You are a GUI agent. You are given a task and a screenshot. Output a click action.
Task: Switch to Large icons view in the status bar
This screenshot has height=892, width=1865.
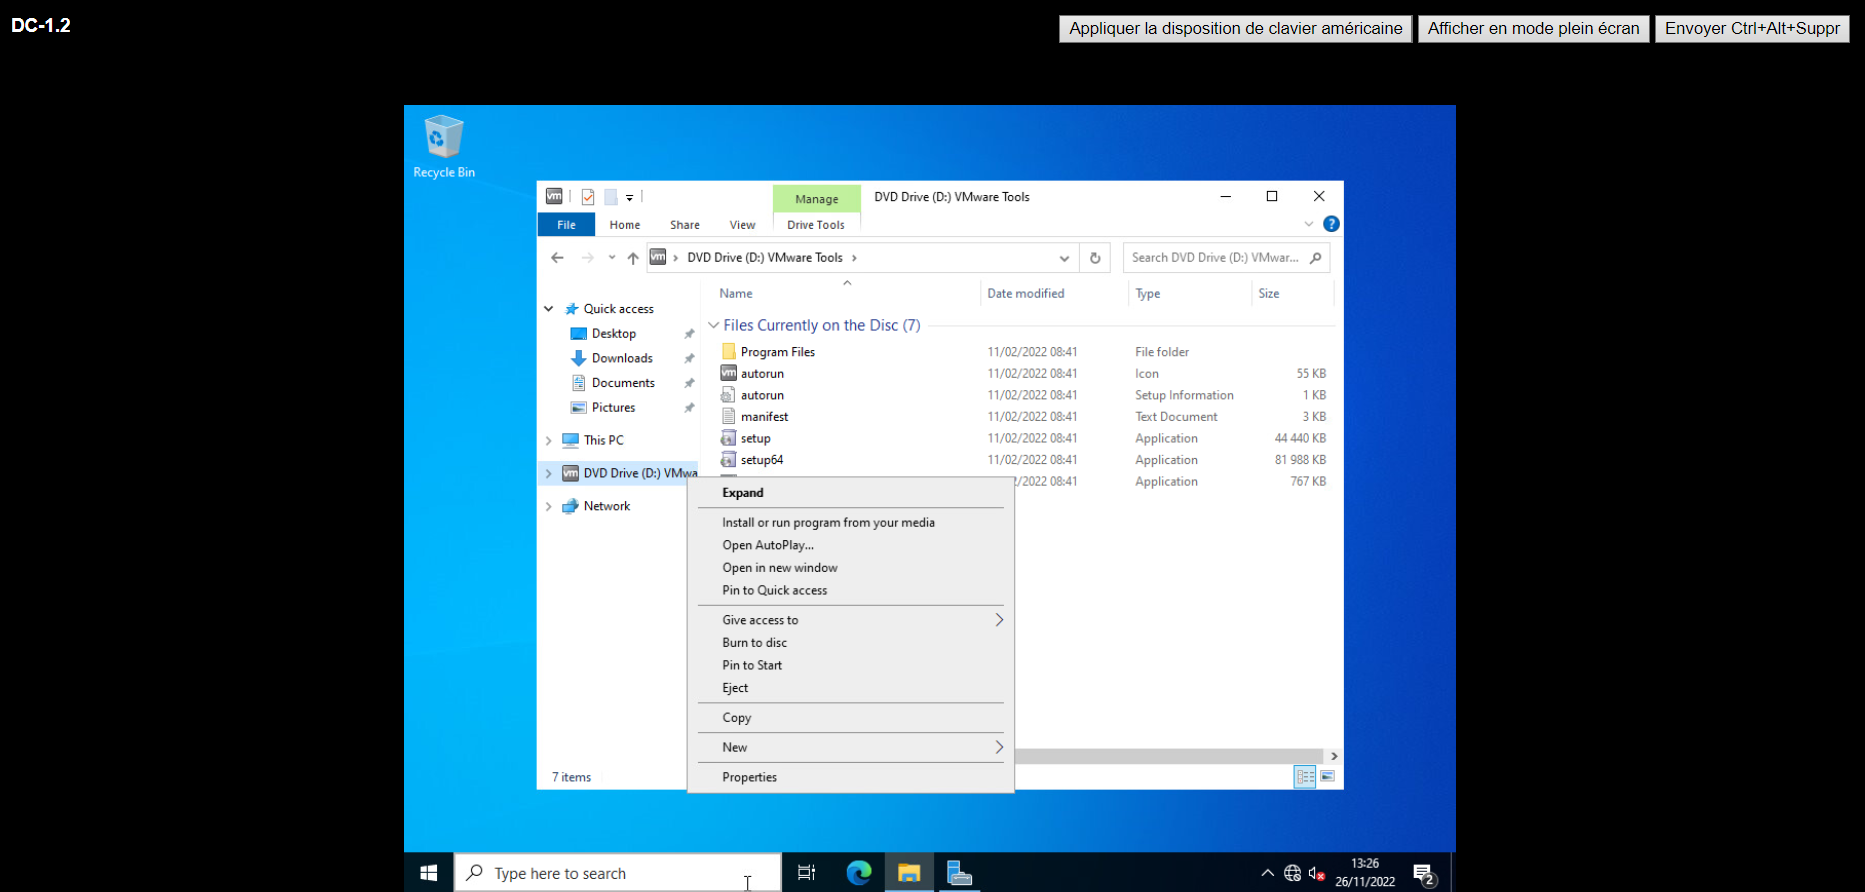[x=1328, y=777]
